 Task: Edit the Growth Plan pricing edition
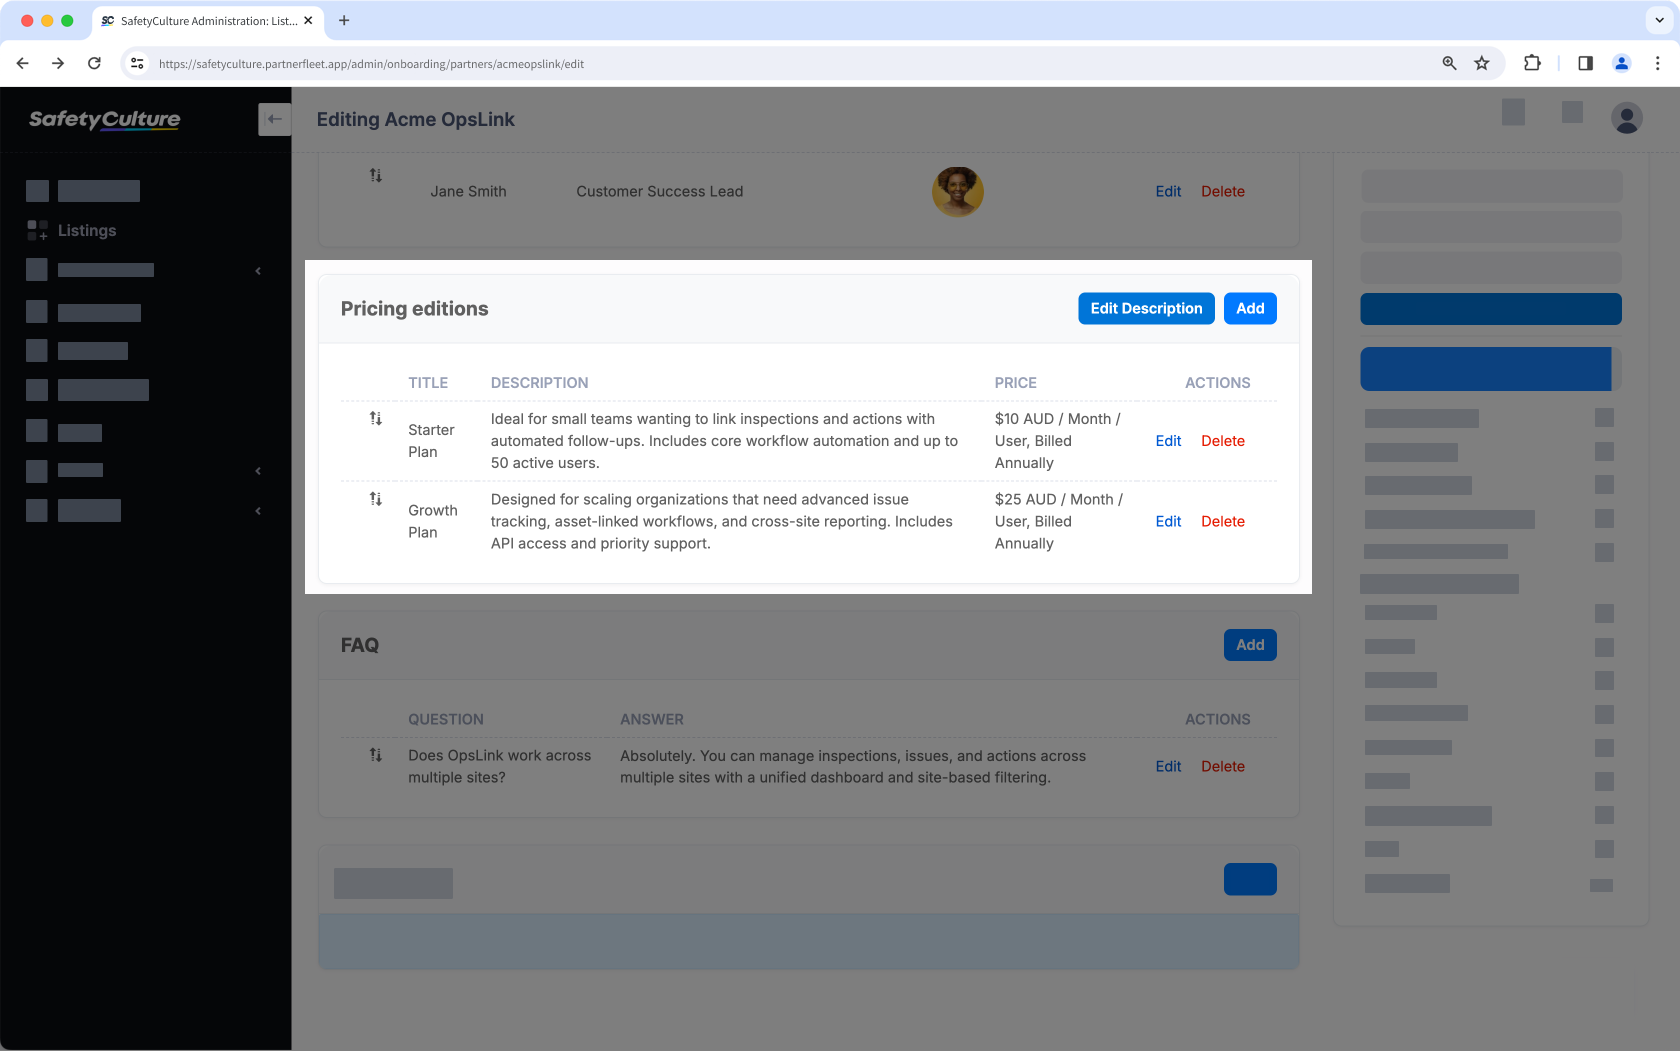click(x=1168, y=521)
